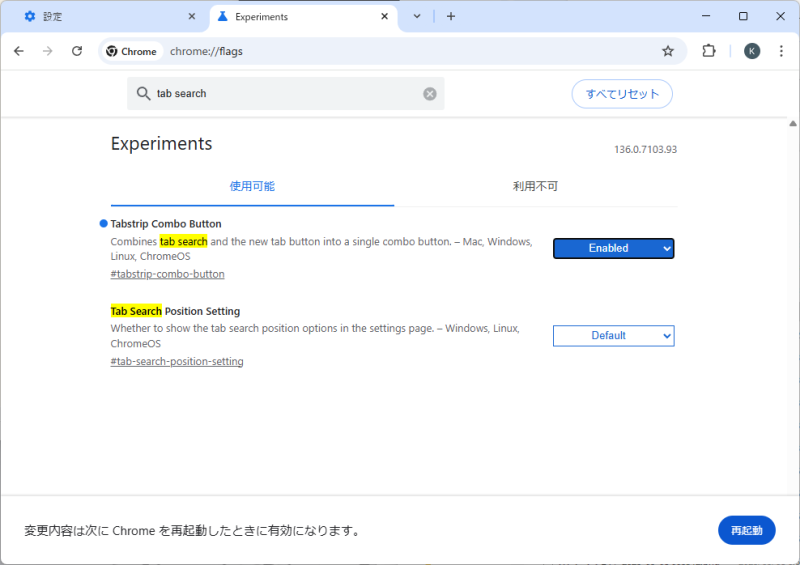Viewport: 800px width, 565px height.
Task: Reload the chrome://flags page
Action: click(x=77, y=51)
